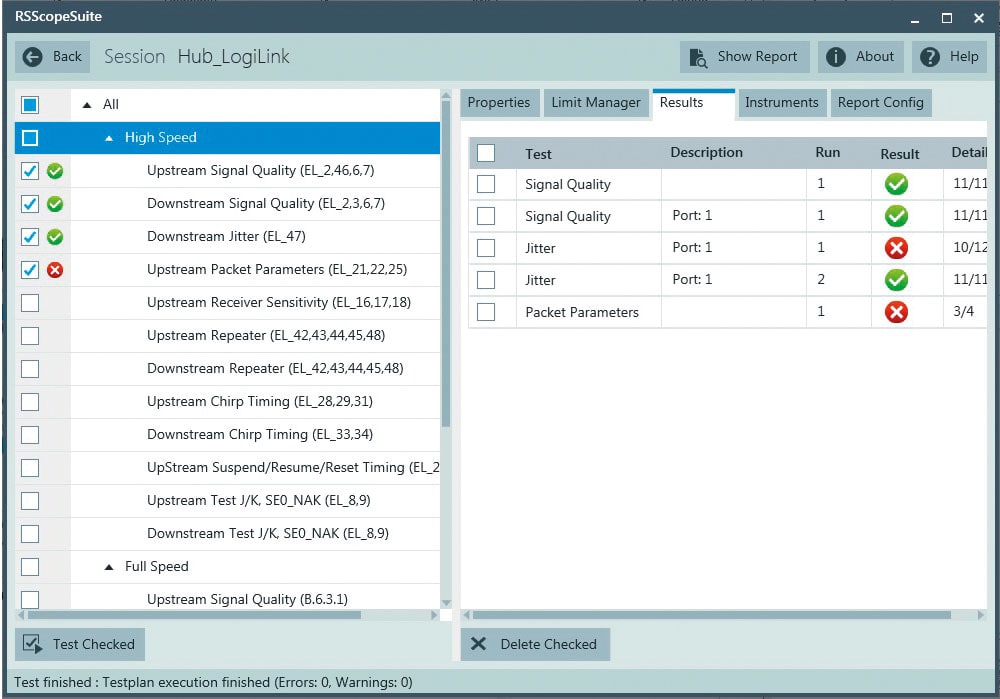Check first Signal Quality result row checkbox

pyautogui.click(x=486, y=184)
